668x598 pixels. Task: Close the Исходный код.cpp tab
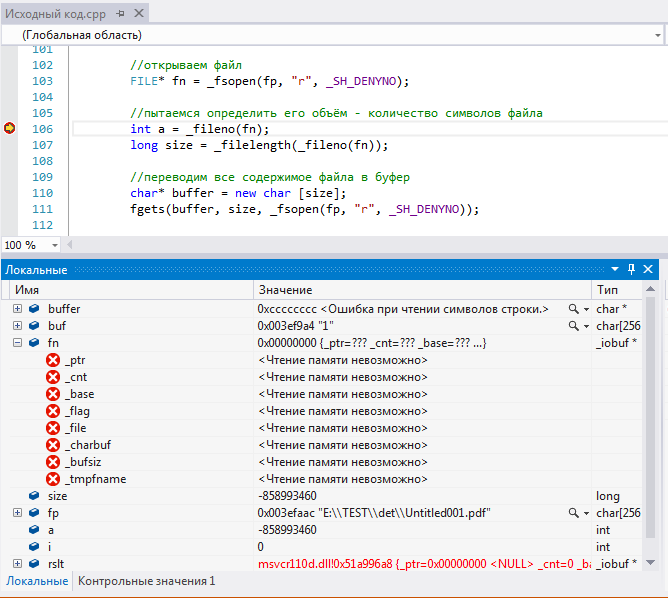[138, 14]
